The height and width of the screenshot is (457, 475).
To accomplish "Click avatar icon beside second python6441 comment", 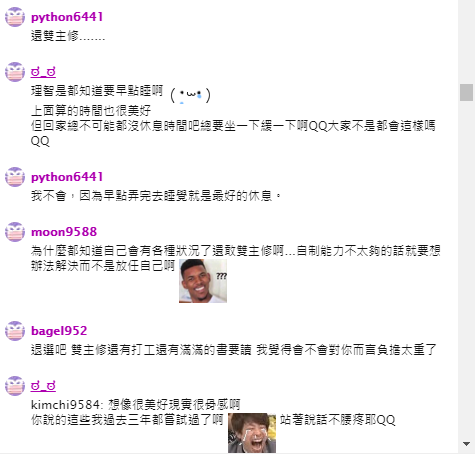I will [15, 177].
